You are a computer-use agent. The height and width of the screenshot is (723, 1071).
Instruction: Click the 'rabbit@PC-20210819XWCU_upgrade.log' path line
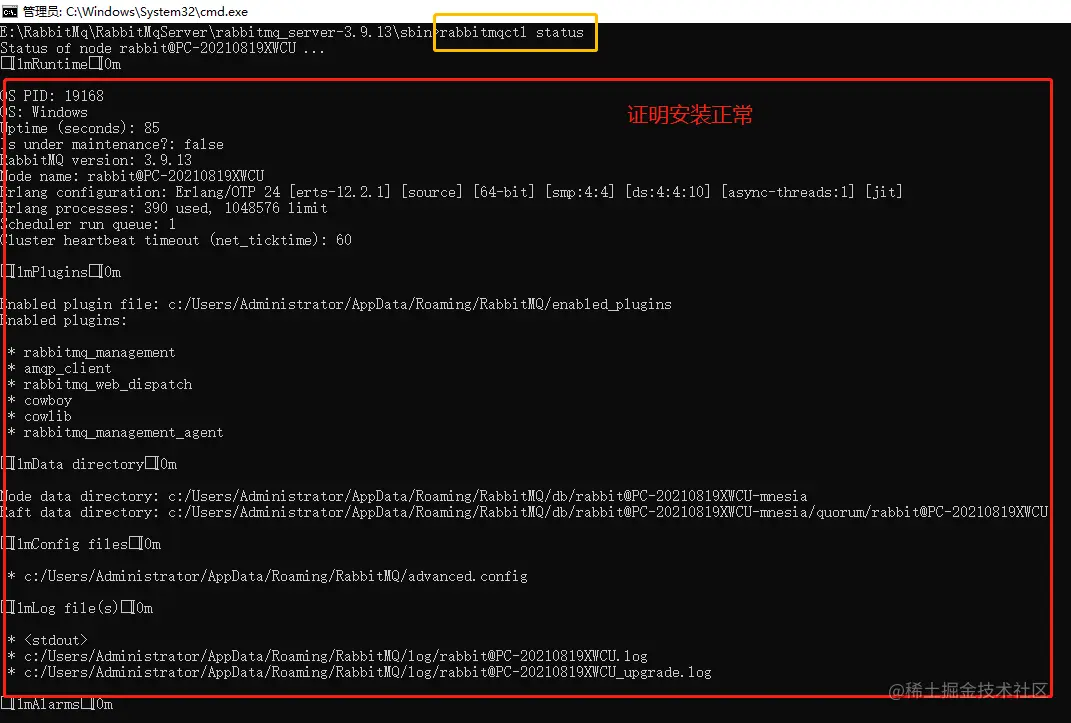(x=360, y=672)
